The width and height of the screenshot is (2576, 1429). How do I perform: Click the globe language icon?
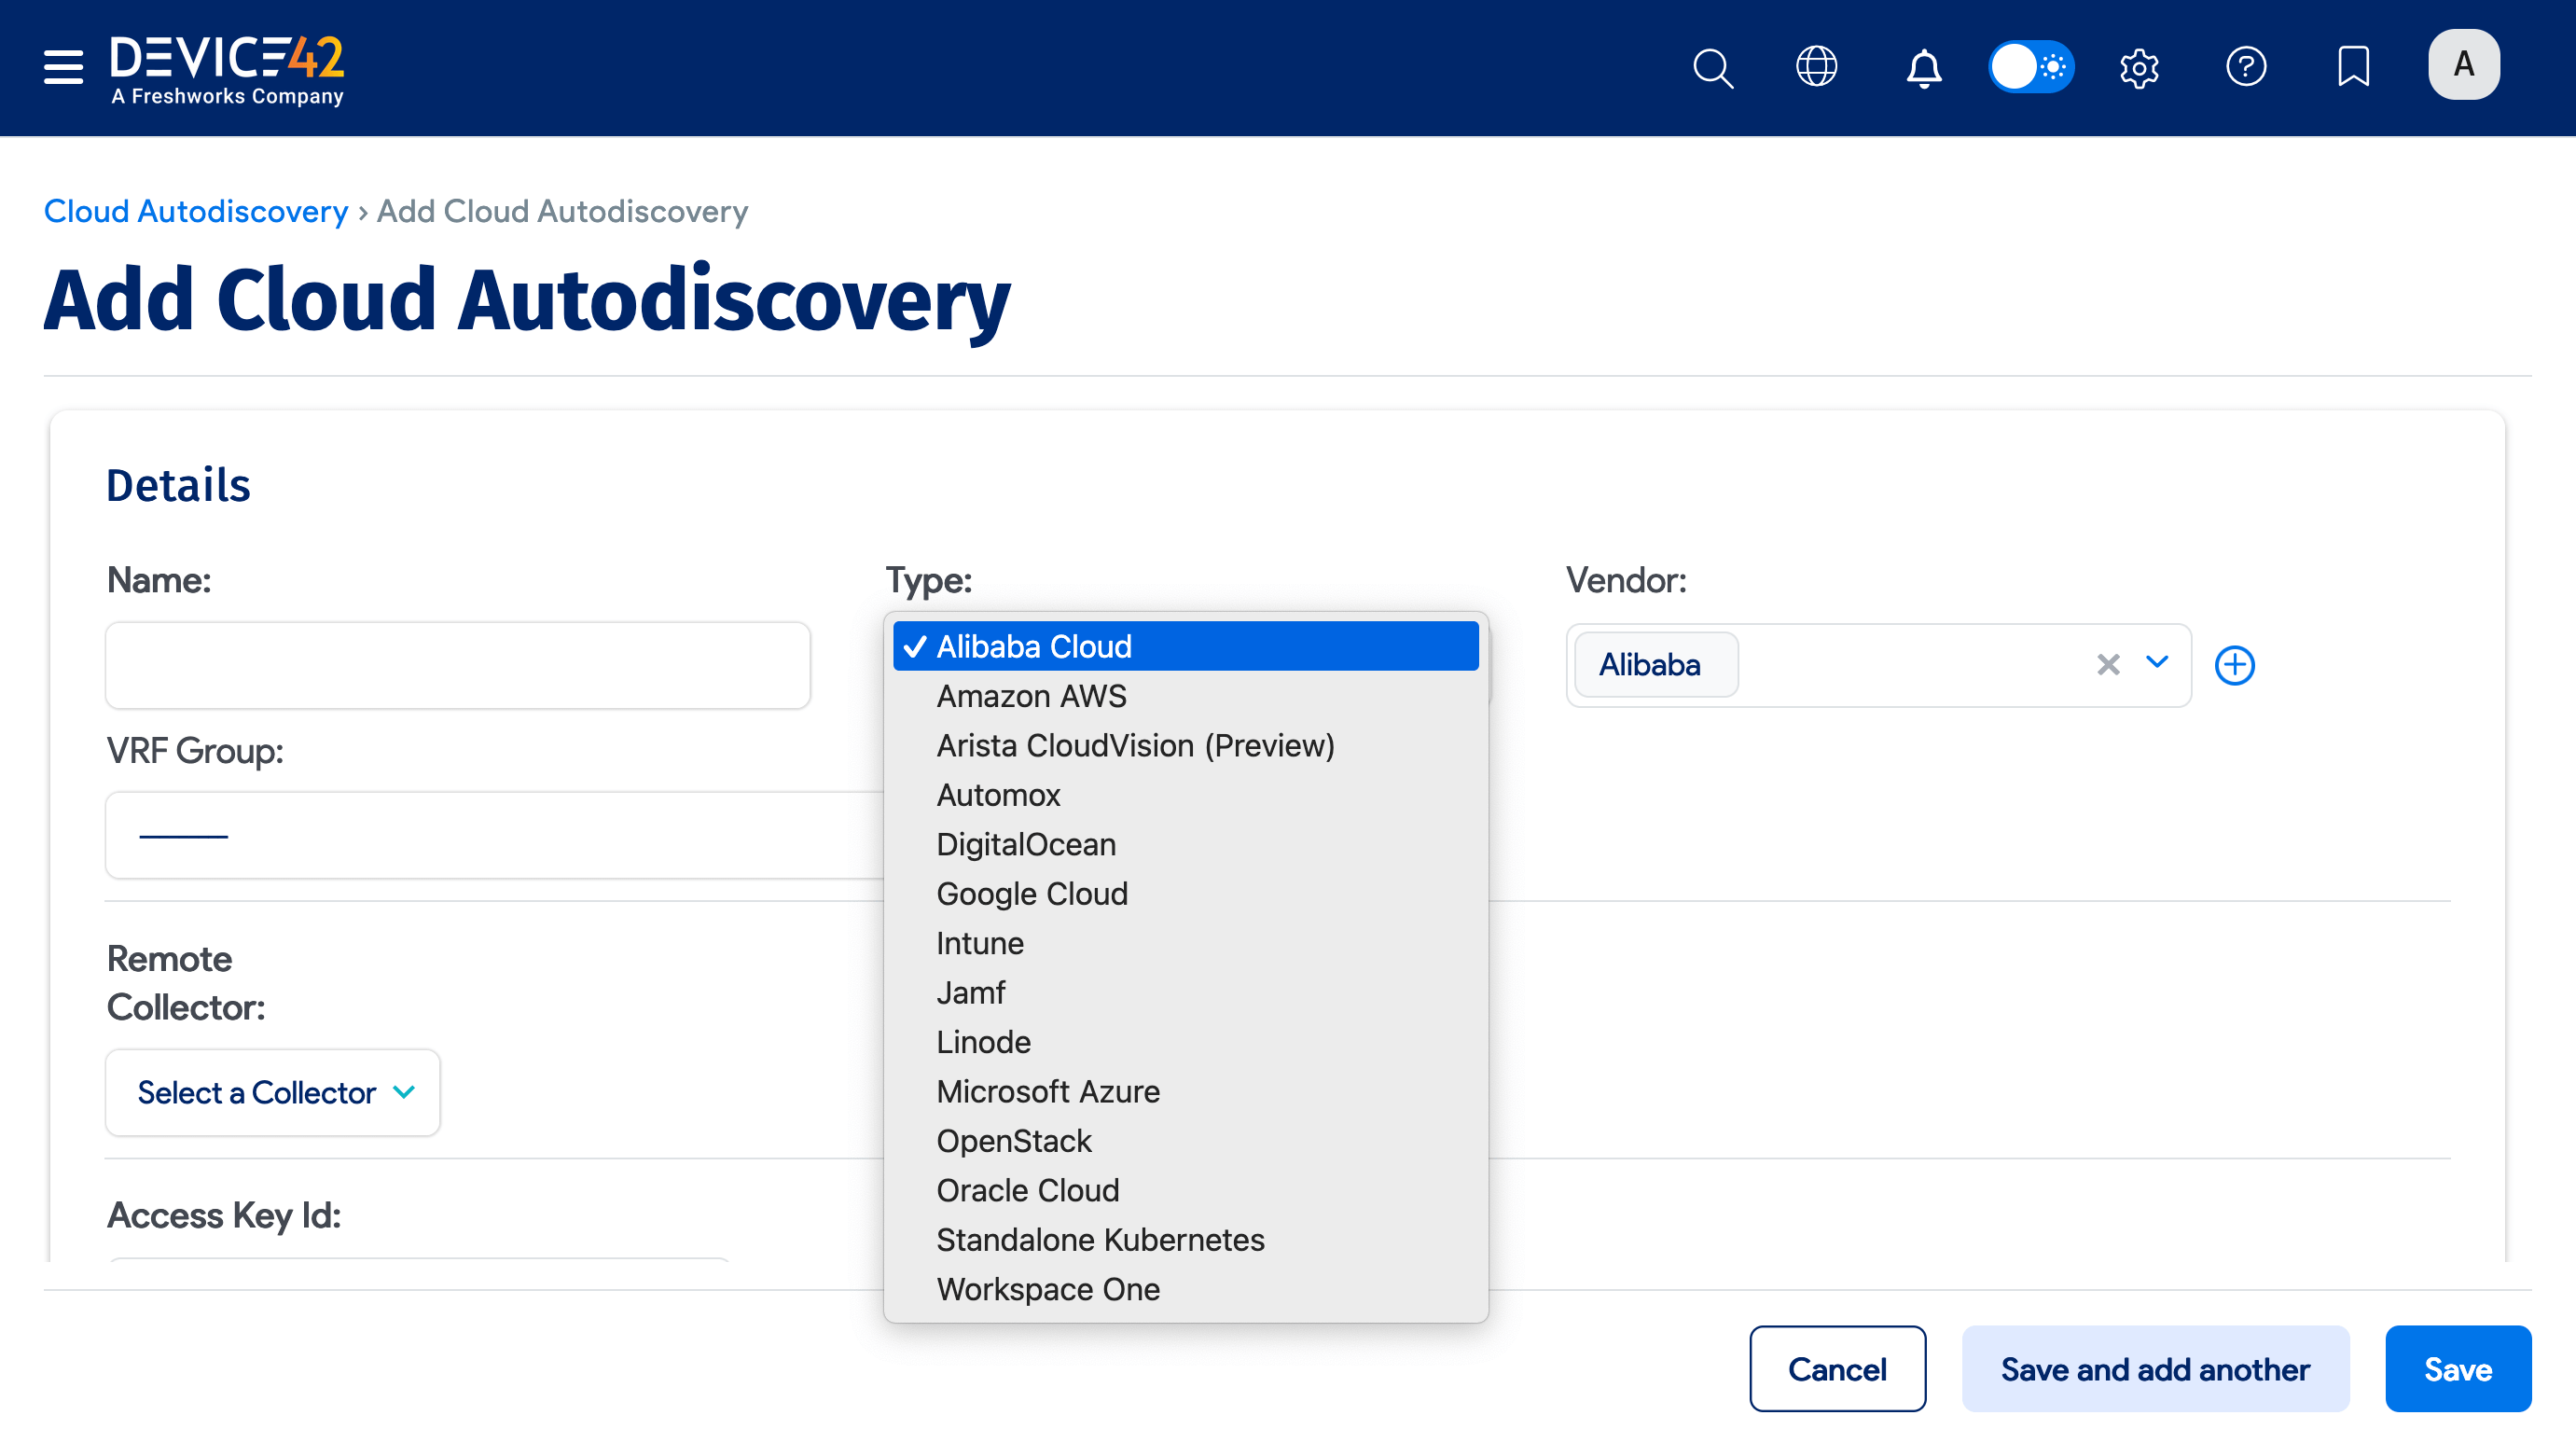click(x=1816, y=67)
